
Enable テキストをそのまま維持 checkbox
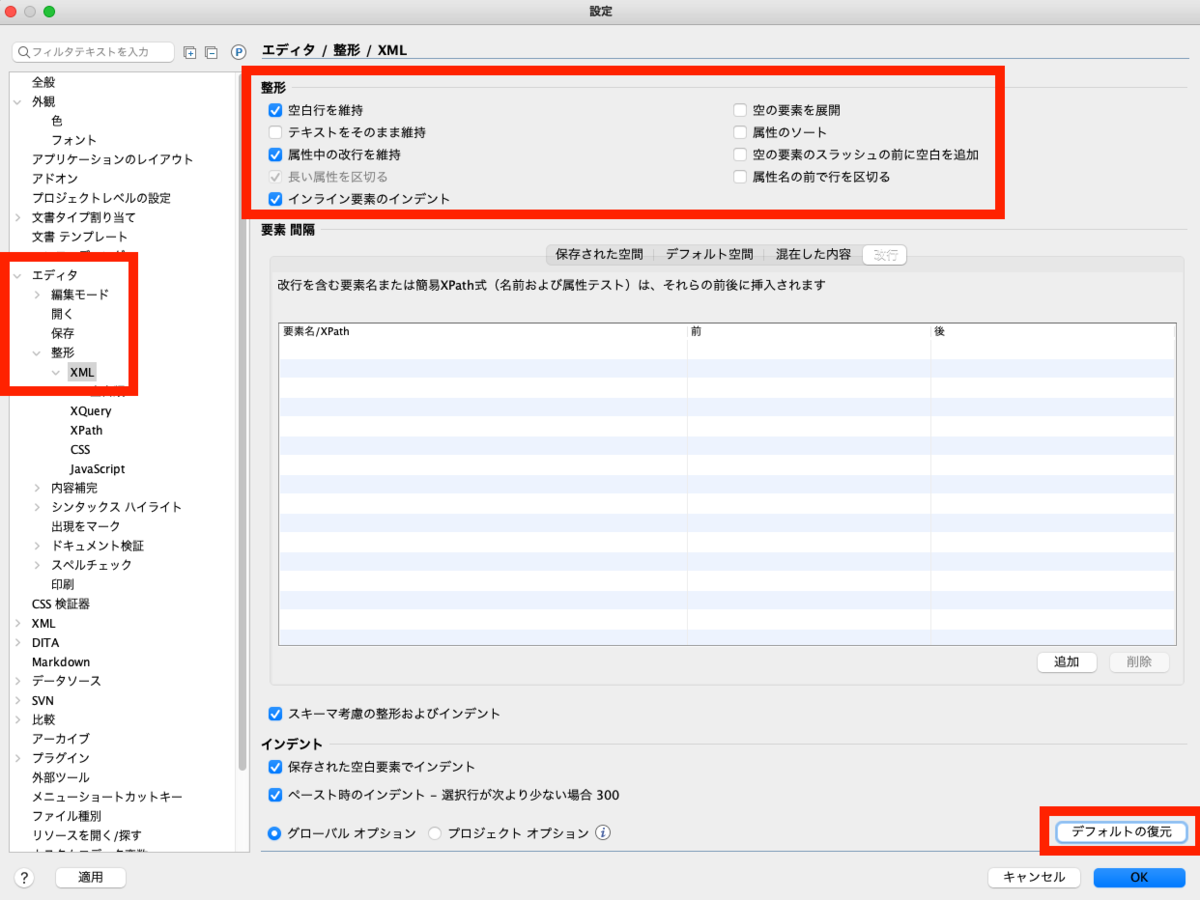pos(276,133)
